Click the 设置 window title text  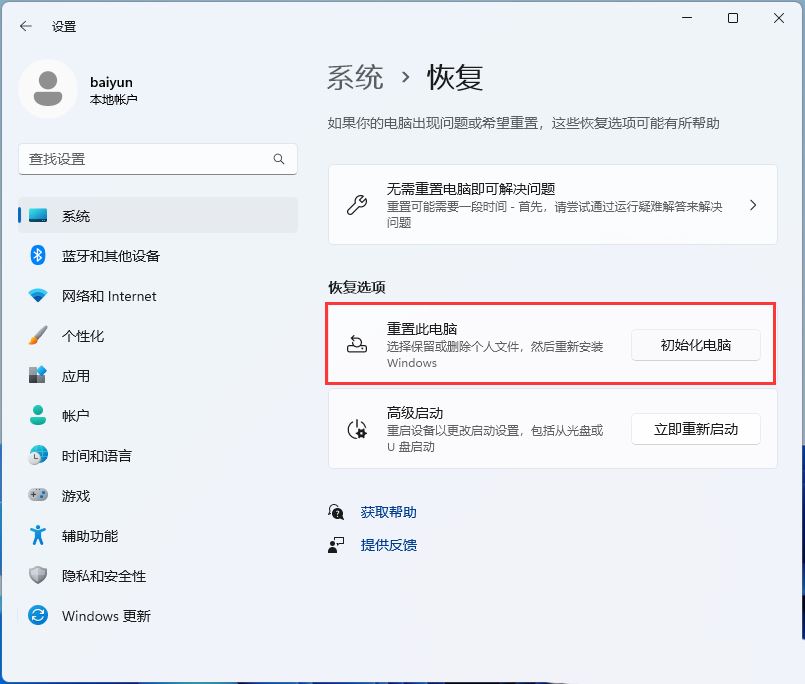[x=64, y=27]
